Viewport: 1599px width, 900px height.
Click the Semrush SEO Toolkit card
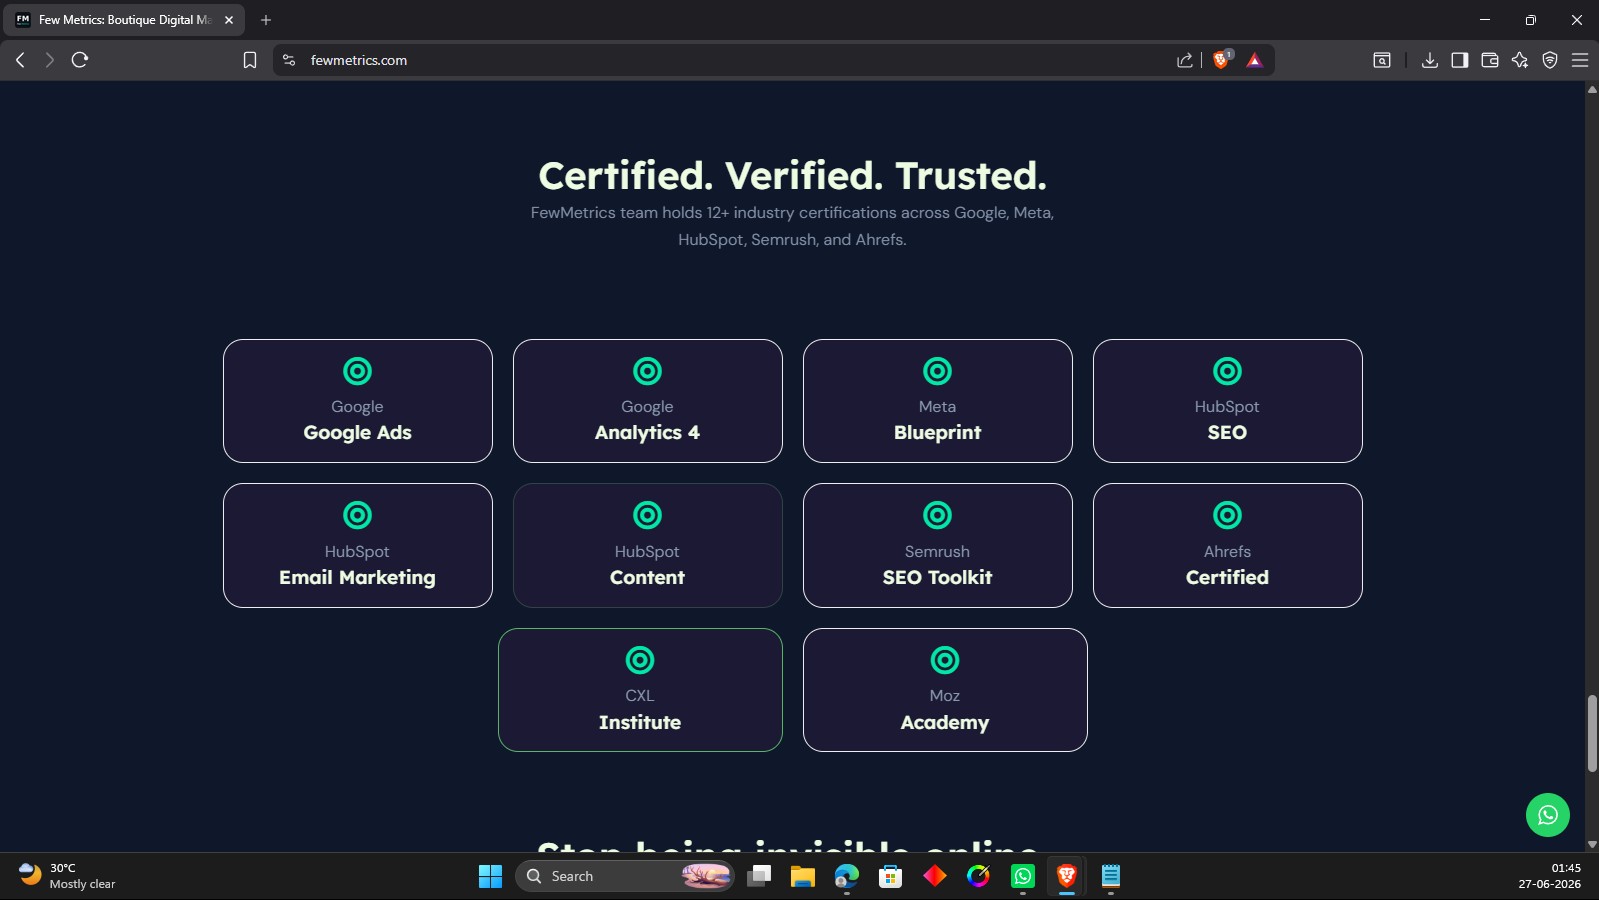point(938,545)
